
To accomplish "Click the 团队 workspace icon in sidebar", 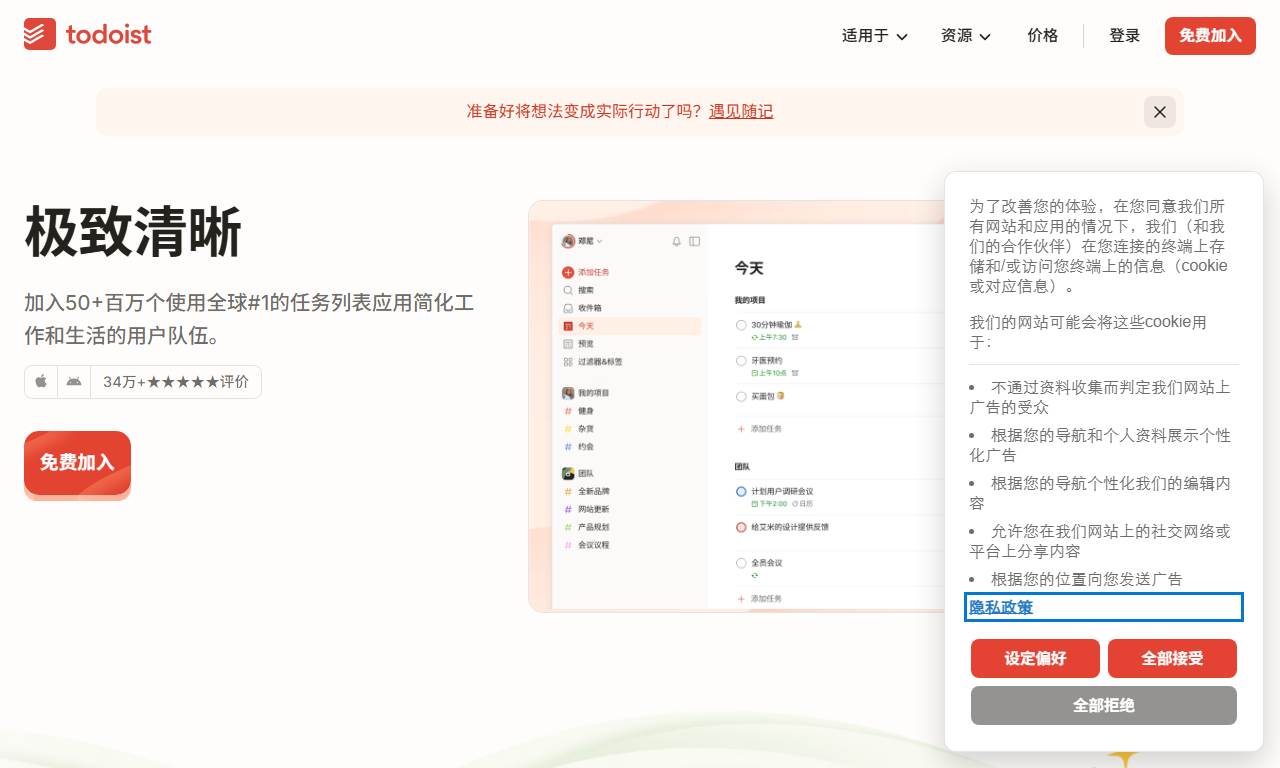I will pyautogui.click(x=568, y=473).
